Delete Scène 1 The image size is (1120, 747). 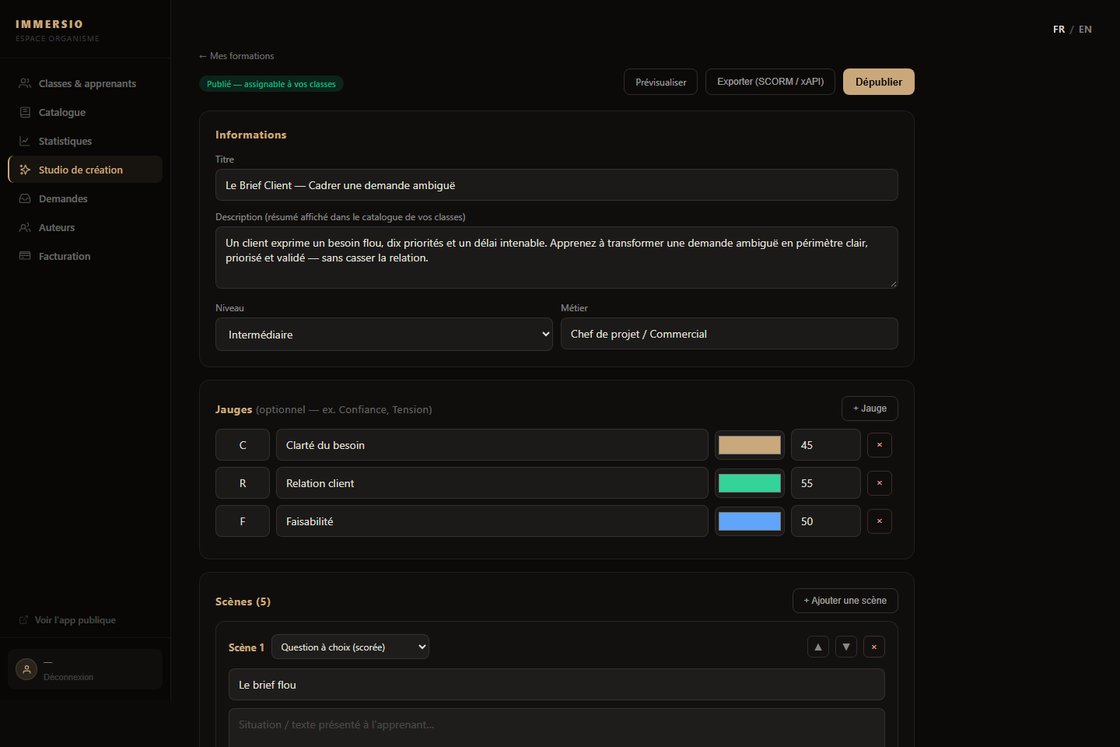[x=874, y=647]
